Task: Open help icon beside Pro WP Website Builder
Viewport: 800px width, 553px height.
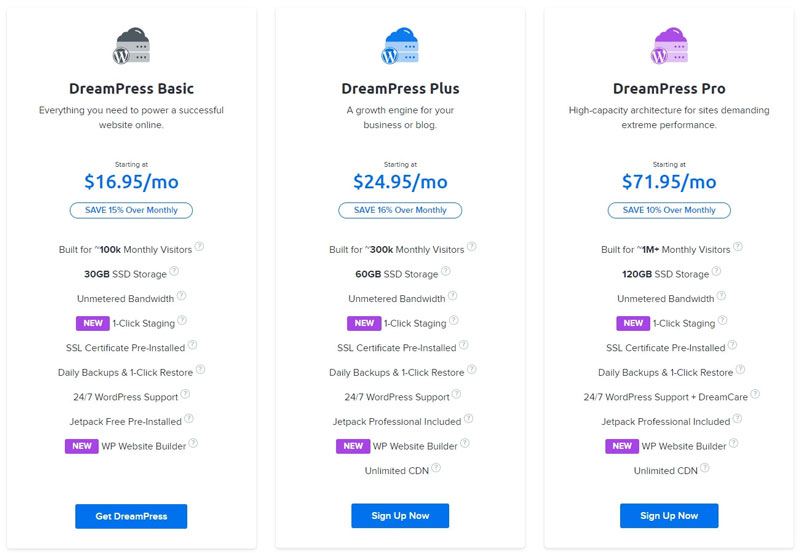Action: pyautogui.click(x=734, y=443)
